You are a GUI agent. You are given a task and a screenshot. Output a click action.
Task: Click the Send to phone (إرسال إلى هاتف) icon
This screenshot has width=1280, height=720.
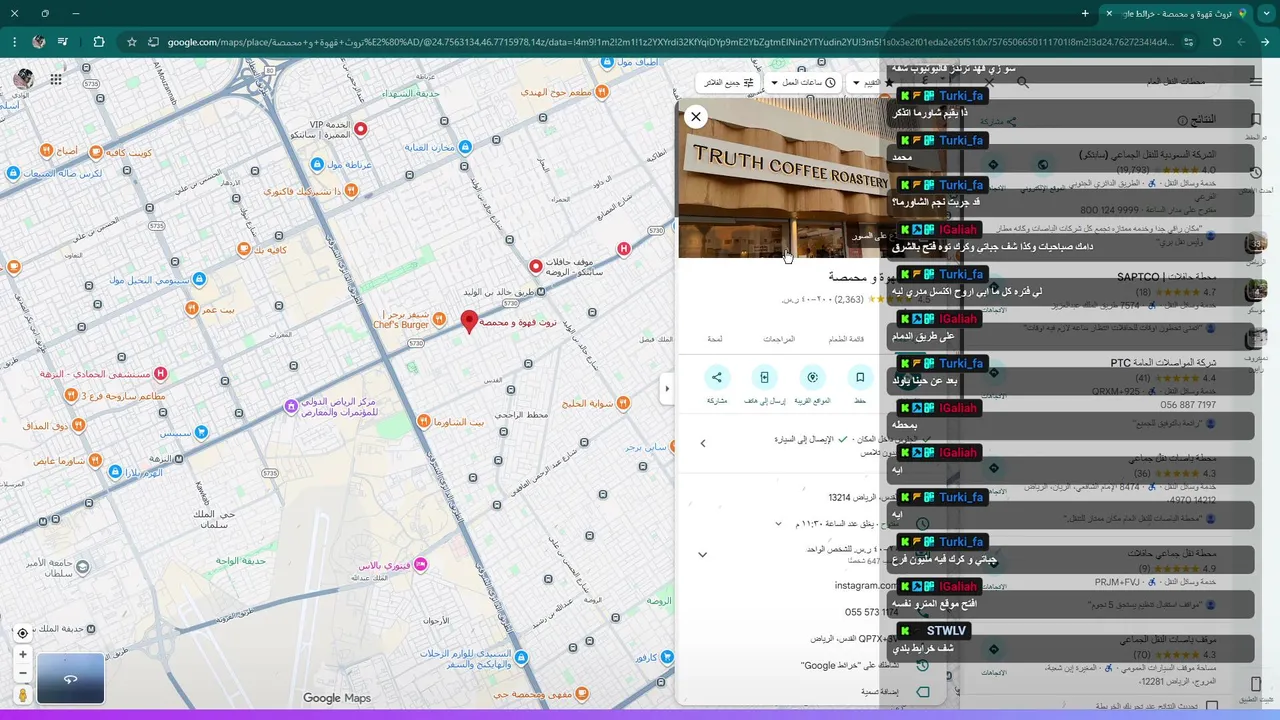(x=764, y=377)
